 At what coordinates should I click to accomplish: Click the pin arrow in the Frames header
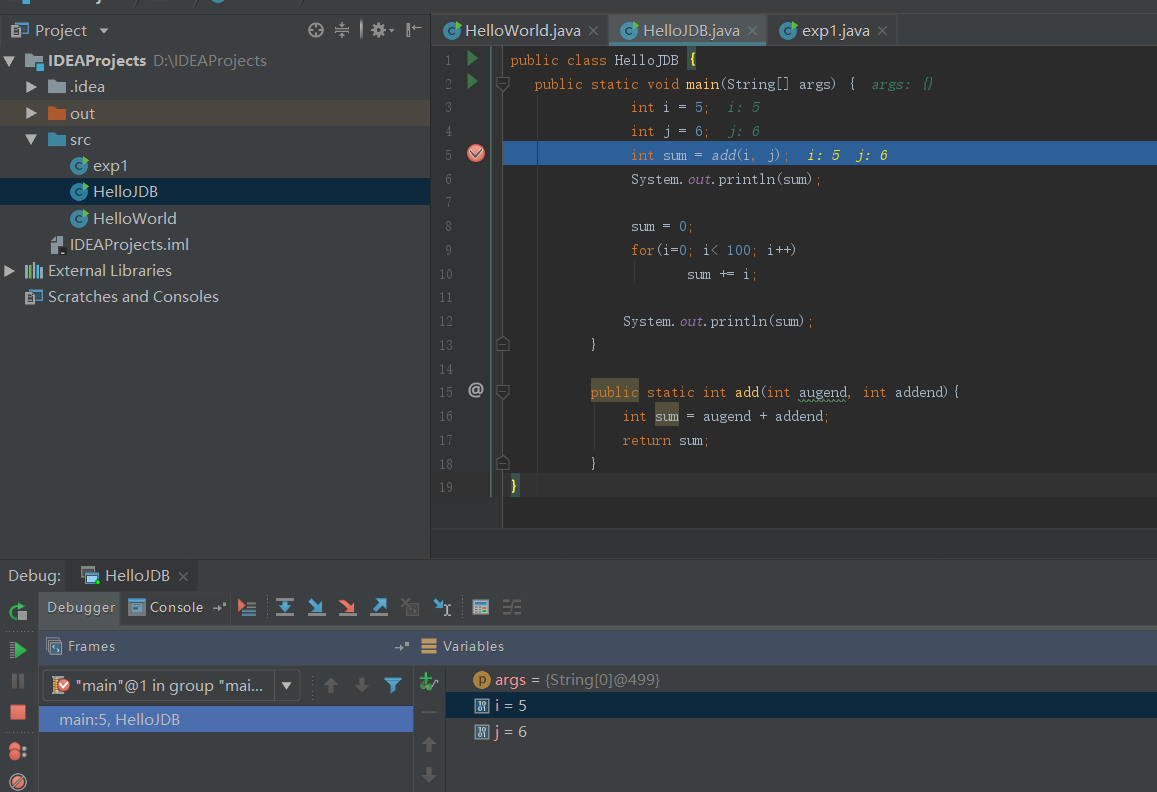[401, 647]
